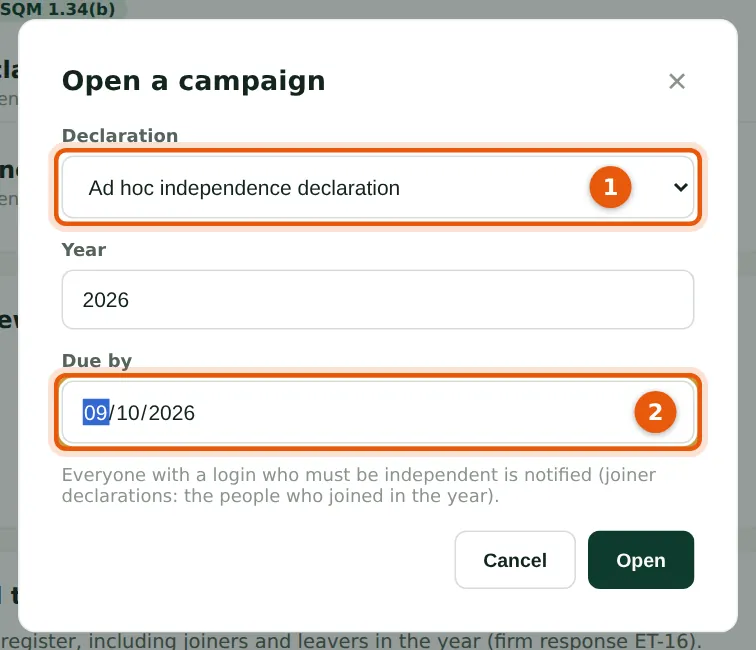Expand the Declaration dropdown chevron
The width and height of the screenshot is (756, 650).
point(680,187)
